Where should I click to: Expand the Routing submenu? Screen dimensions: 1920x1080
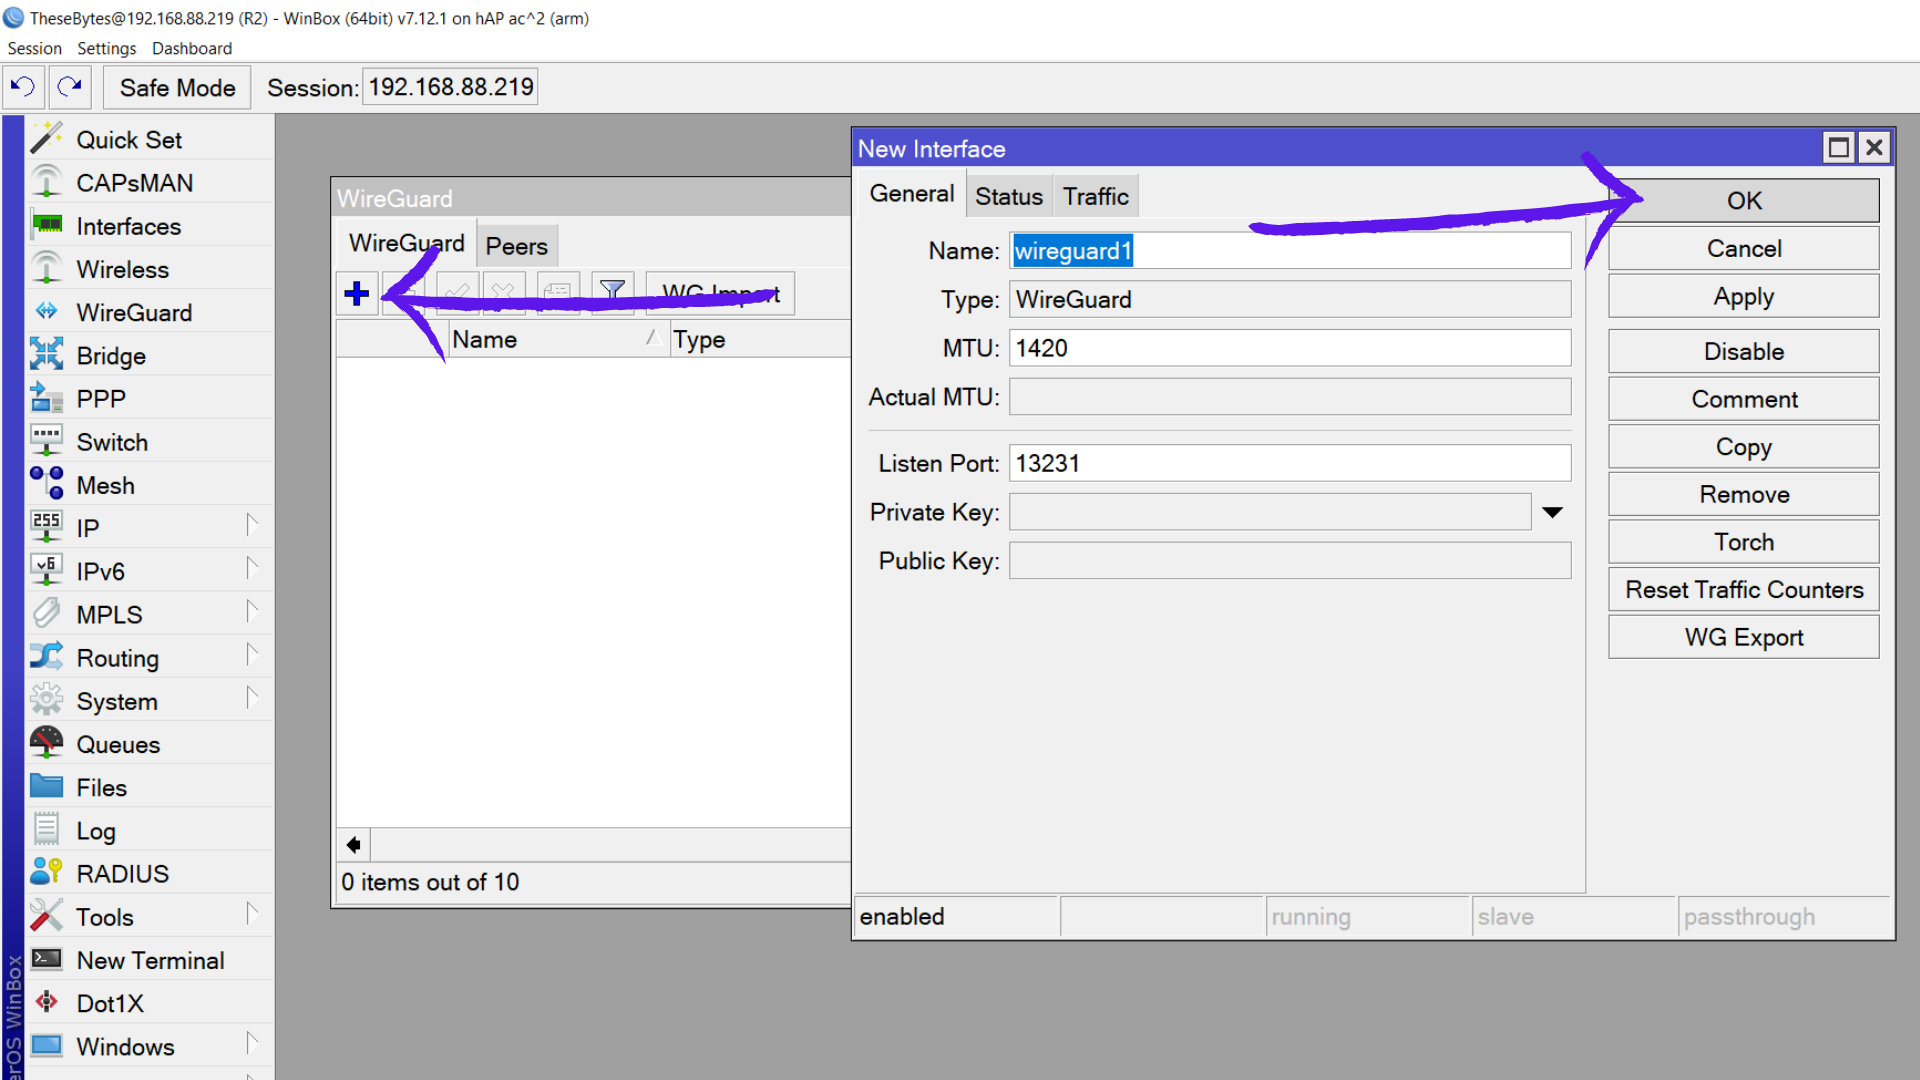[x=118, y=658]
